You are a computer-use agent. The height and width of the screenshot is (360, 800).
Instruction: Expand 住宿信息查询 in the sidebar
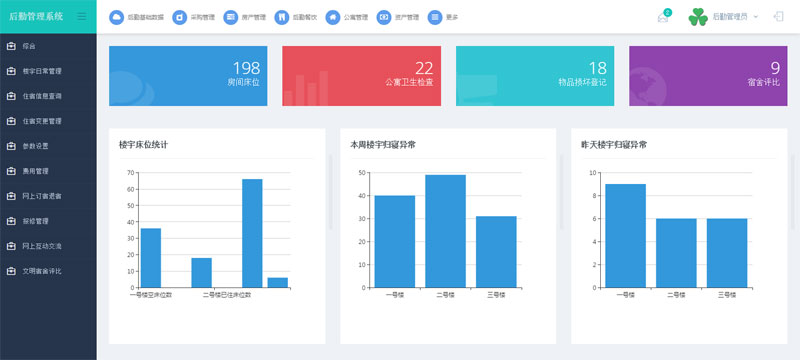coord(48,96)
